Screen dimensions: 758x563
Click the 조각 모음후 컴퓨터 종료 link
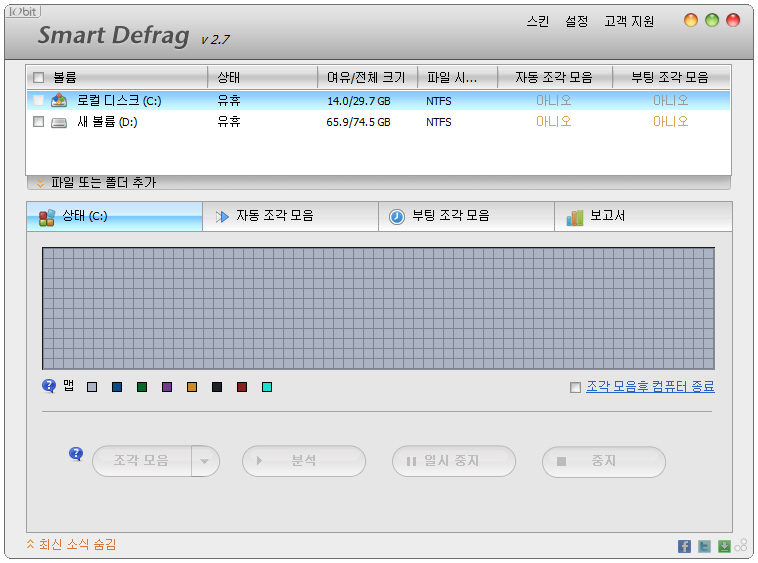click(650, 386)
